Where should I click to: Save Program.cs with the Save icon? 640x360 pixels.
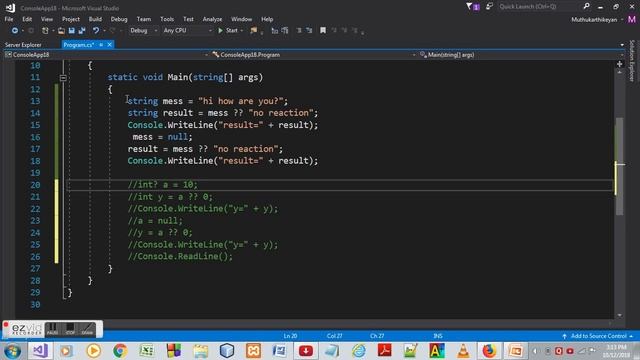coord(71,31)
